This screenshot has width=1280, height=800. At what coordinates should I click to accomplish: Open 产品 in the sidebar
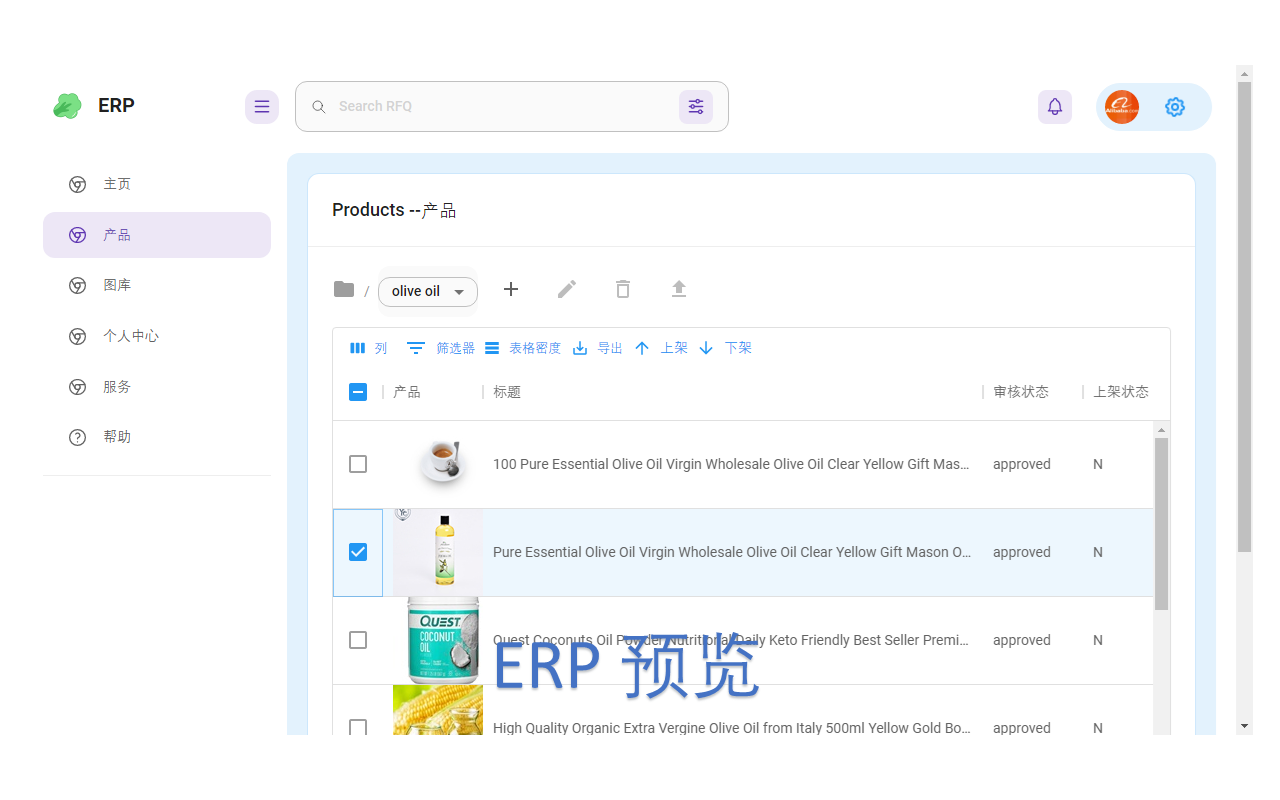pos(157,235)
